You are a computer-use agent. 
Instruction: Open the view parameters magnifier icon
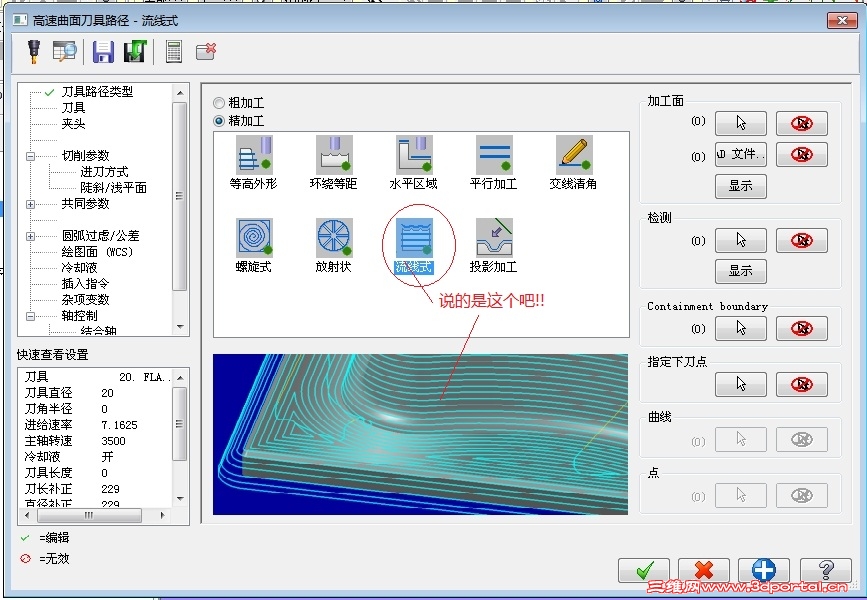pyautogui.click(x=65, y=51)
